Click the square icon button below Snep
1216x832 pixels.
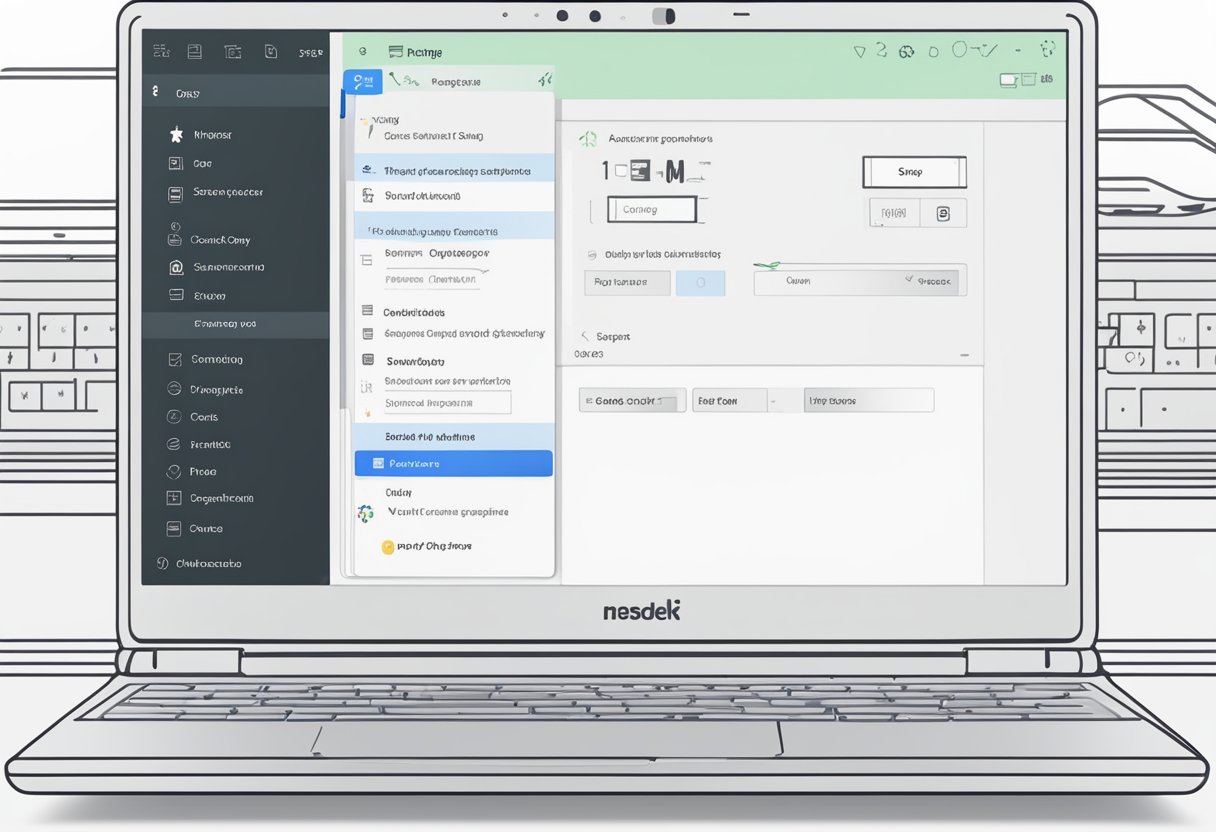(941, 213)
